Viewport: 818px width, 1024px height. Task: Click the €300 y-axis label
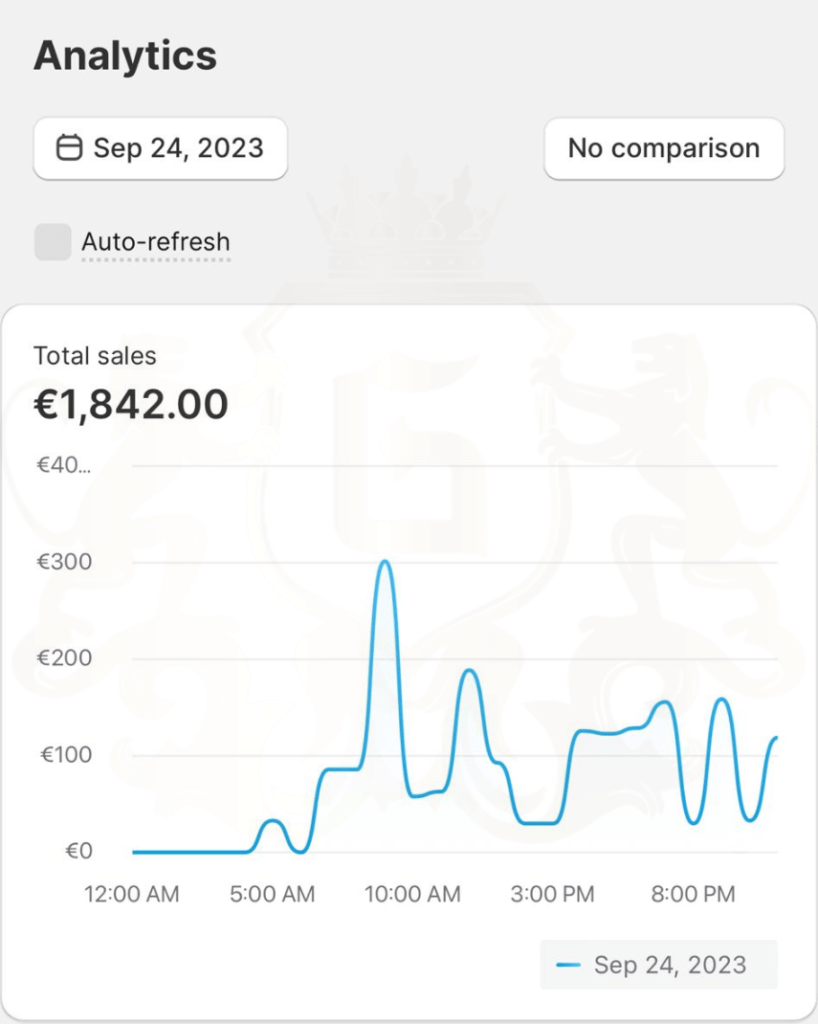[64, 562]
